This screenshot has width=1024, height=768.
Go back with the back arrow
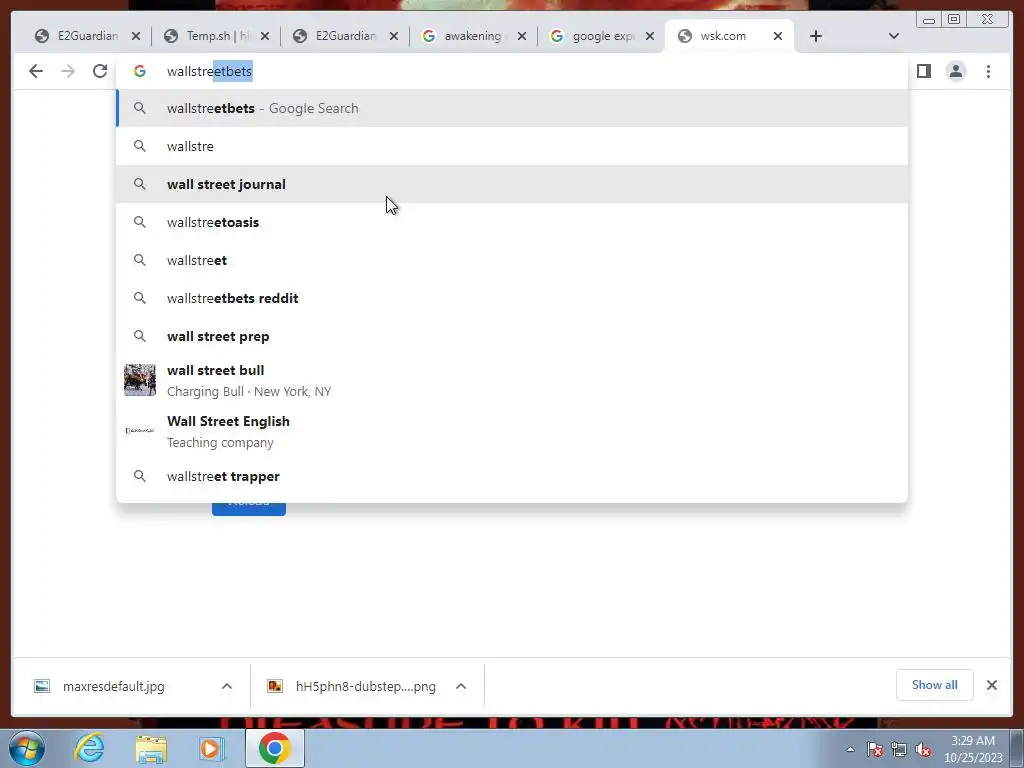point(36,71)
